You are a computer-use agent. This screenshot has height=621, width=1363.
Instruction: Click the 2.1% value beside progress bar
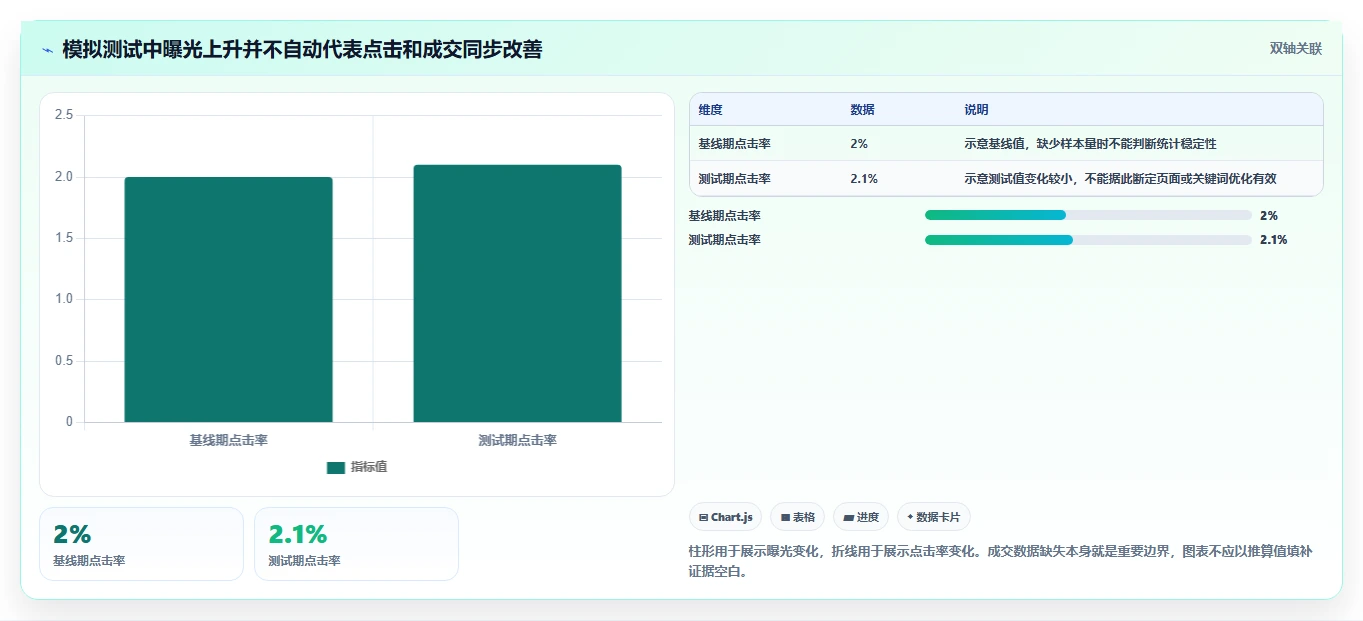[1274, 240]
